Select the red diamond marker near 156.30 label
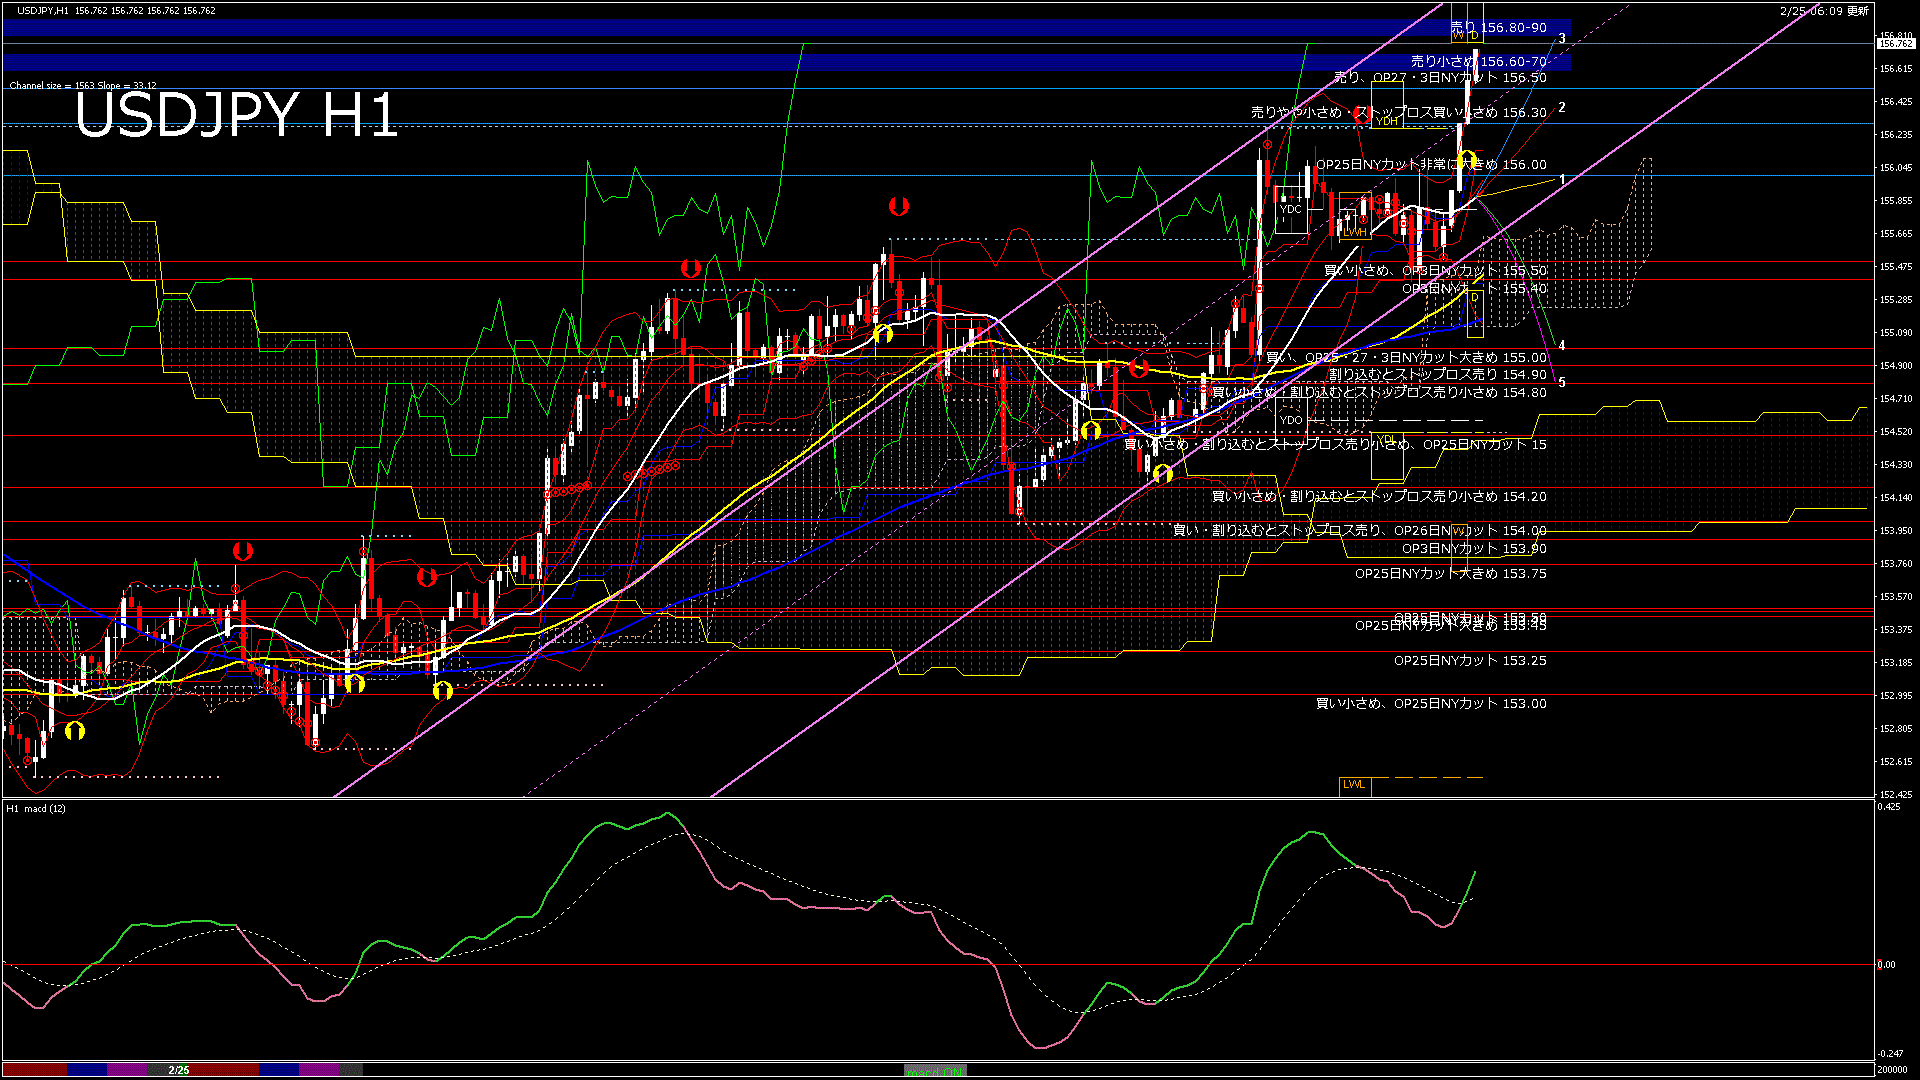The height and width of the screenshot is (1080, 1920). [1362, 115]
